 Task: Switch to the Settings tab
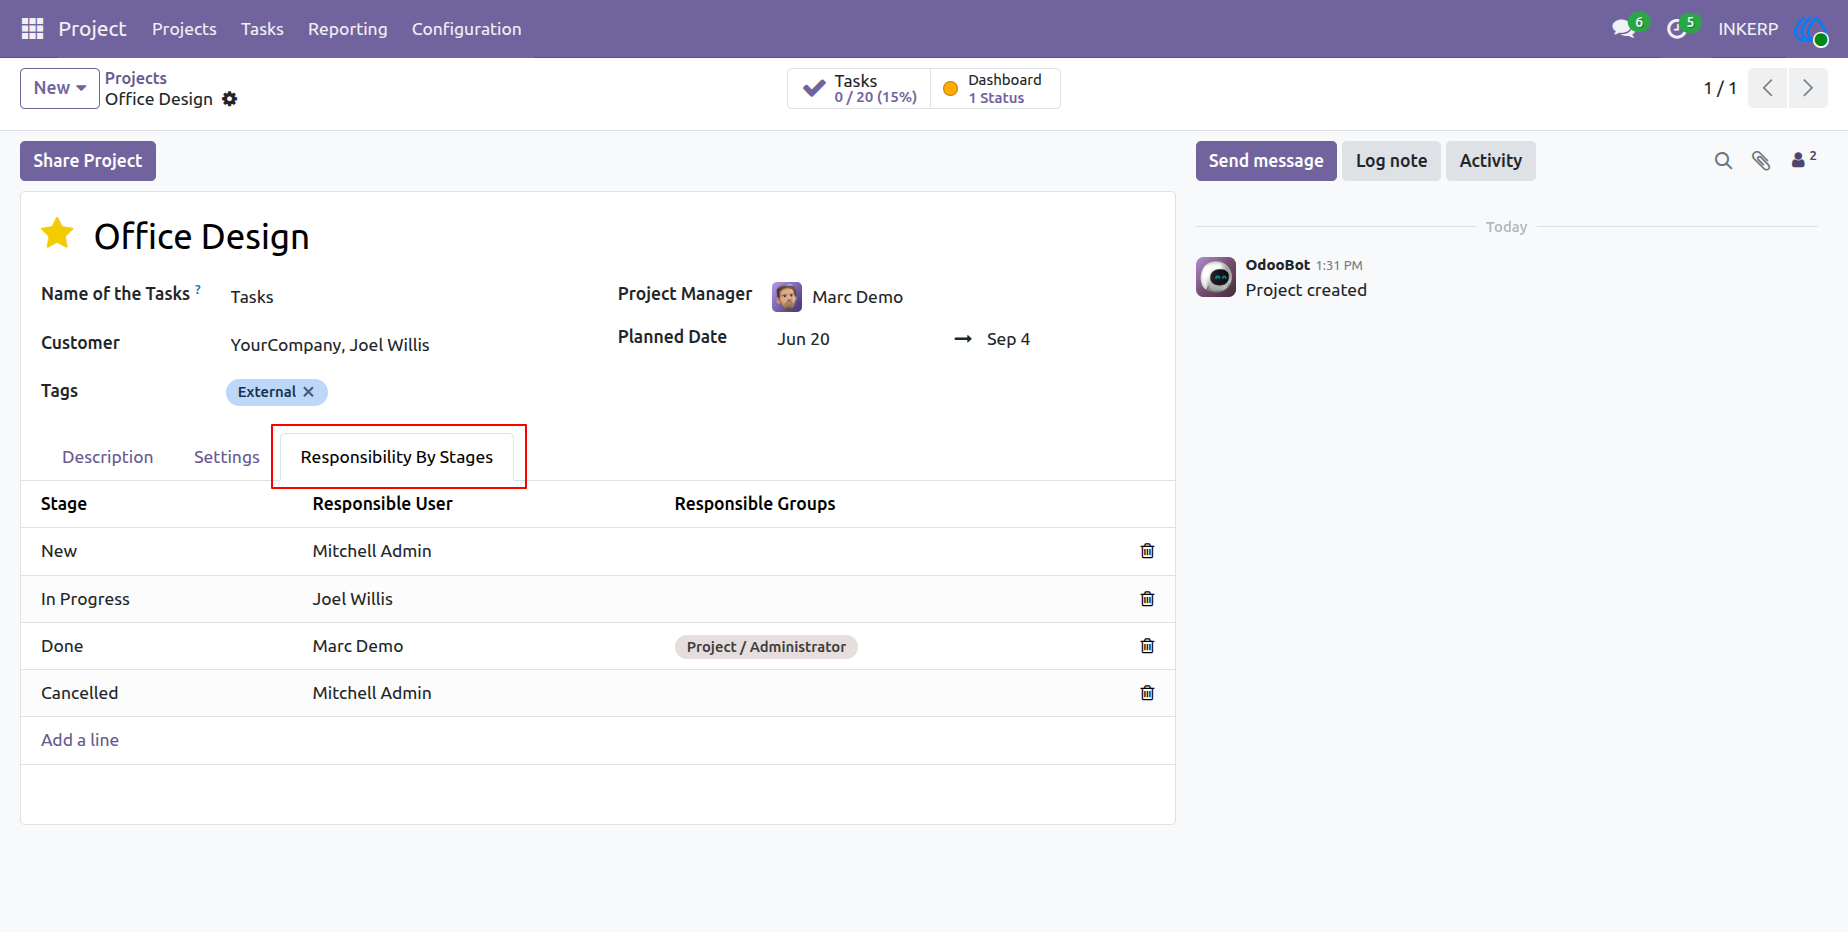pyautogui.click(x=227, y=457)
